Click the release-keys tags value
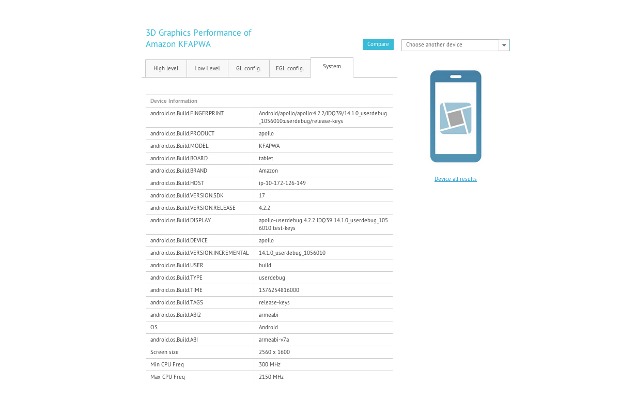The width and height of the screenshot is (620, 400). click(x=274, y=302)
